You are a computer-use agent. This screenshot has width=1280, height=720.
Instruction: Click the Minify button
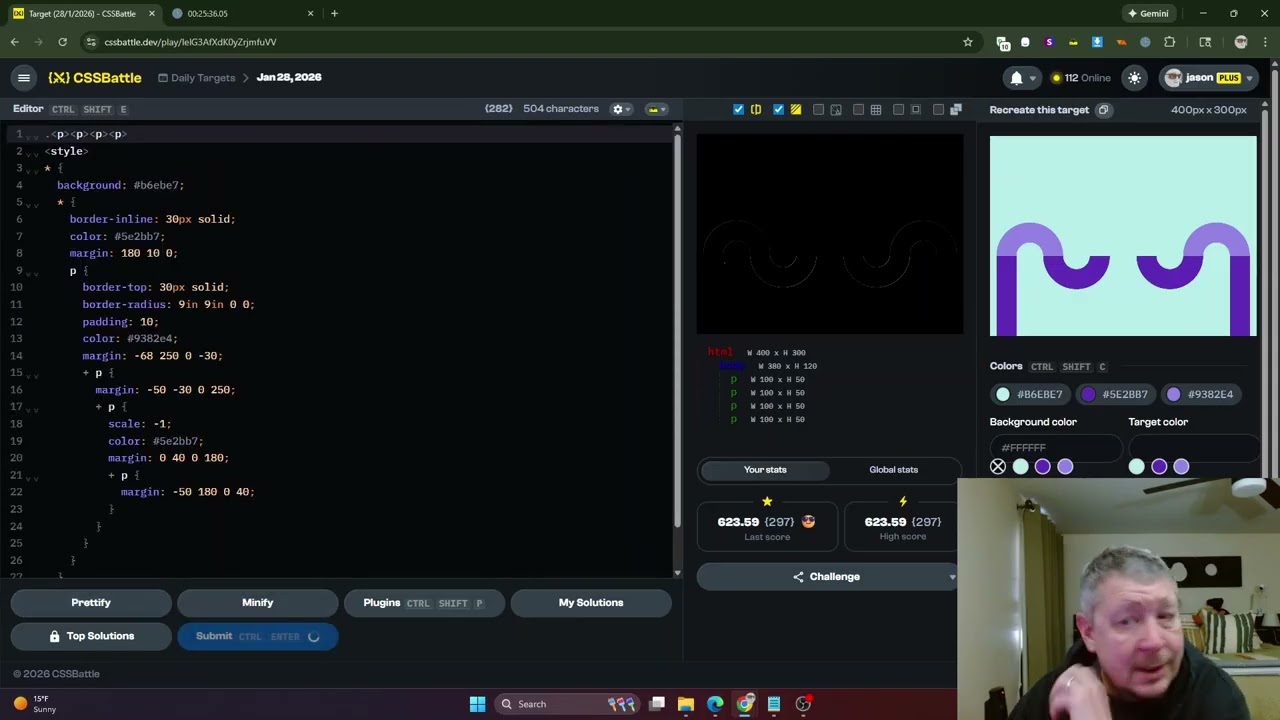pyautogui.click(x=257, y=603)
